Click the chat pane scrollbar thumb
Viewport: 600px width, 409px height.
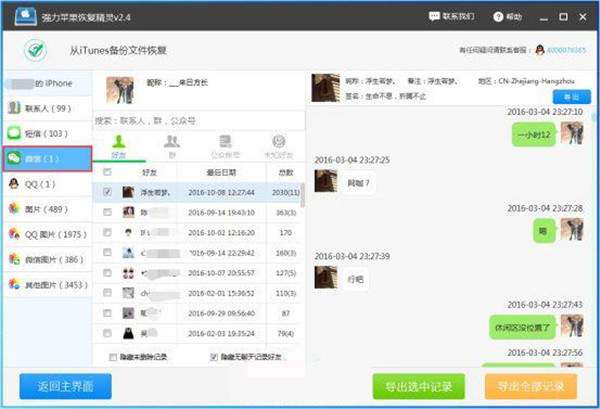(x=594, y=117)
